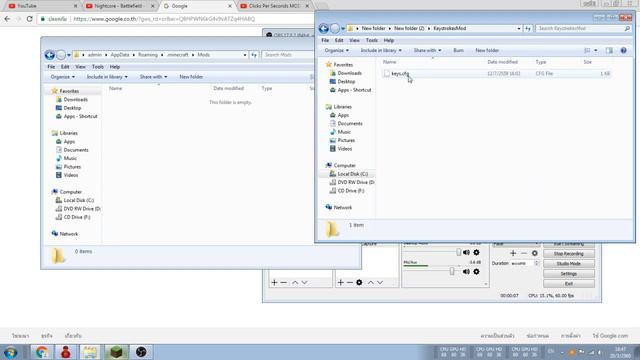Open keys.cfg file in KeystrokesMod window
Image resolution: width=640 pixels, height=360 pixels.
click(x=400, y=74)
